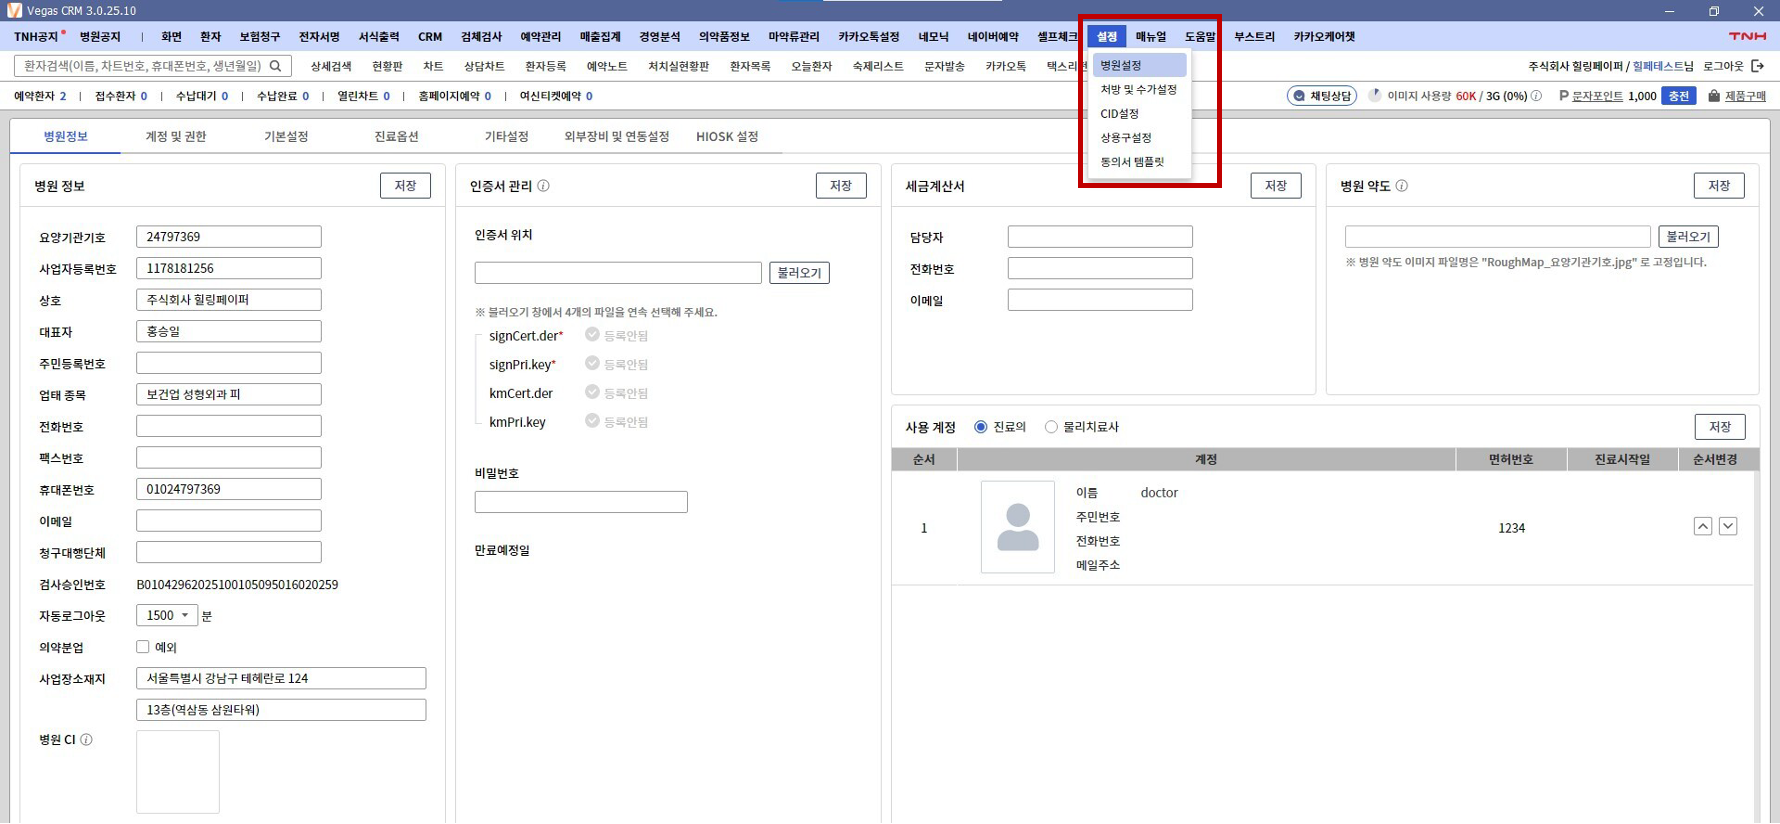Click 불러오기 for hospital map image
Viewport: 1780px width, 824px height.
[1688, 237]
